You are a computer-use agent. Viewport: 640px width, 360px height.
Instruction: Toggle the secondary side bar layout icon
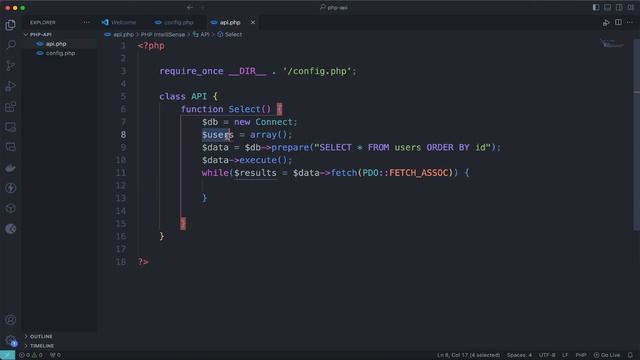pyautogui.click(x=619, y=7)
